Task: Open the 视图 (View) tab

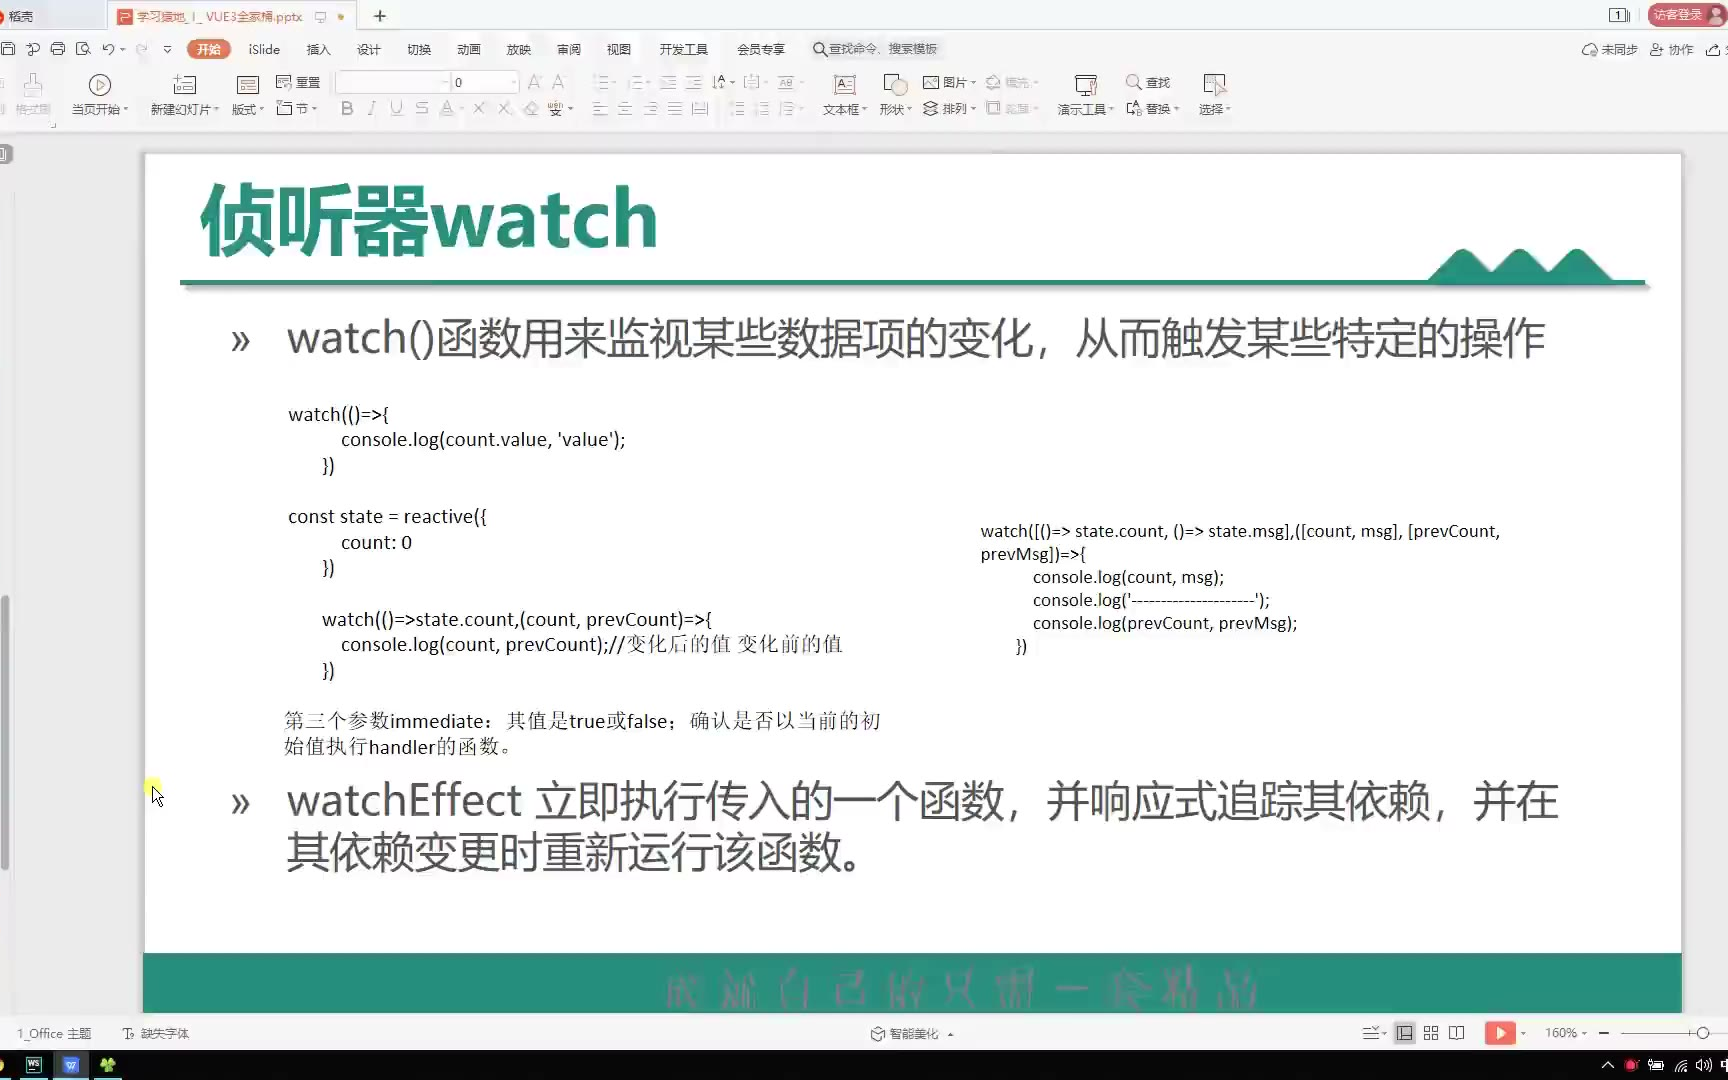Action: coord(618,49)
